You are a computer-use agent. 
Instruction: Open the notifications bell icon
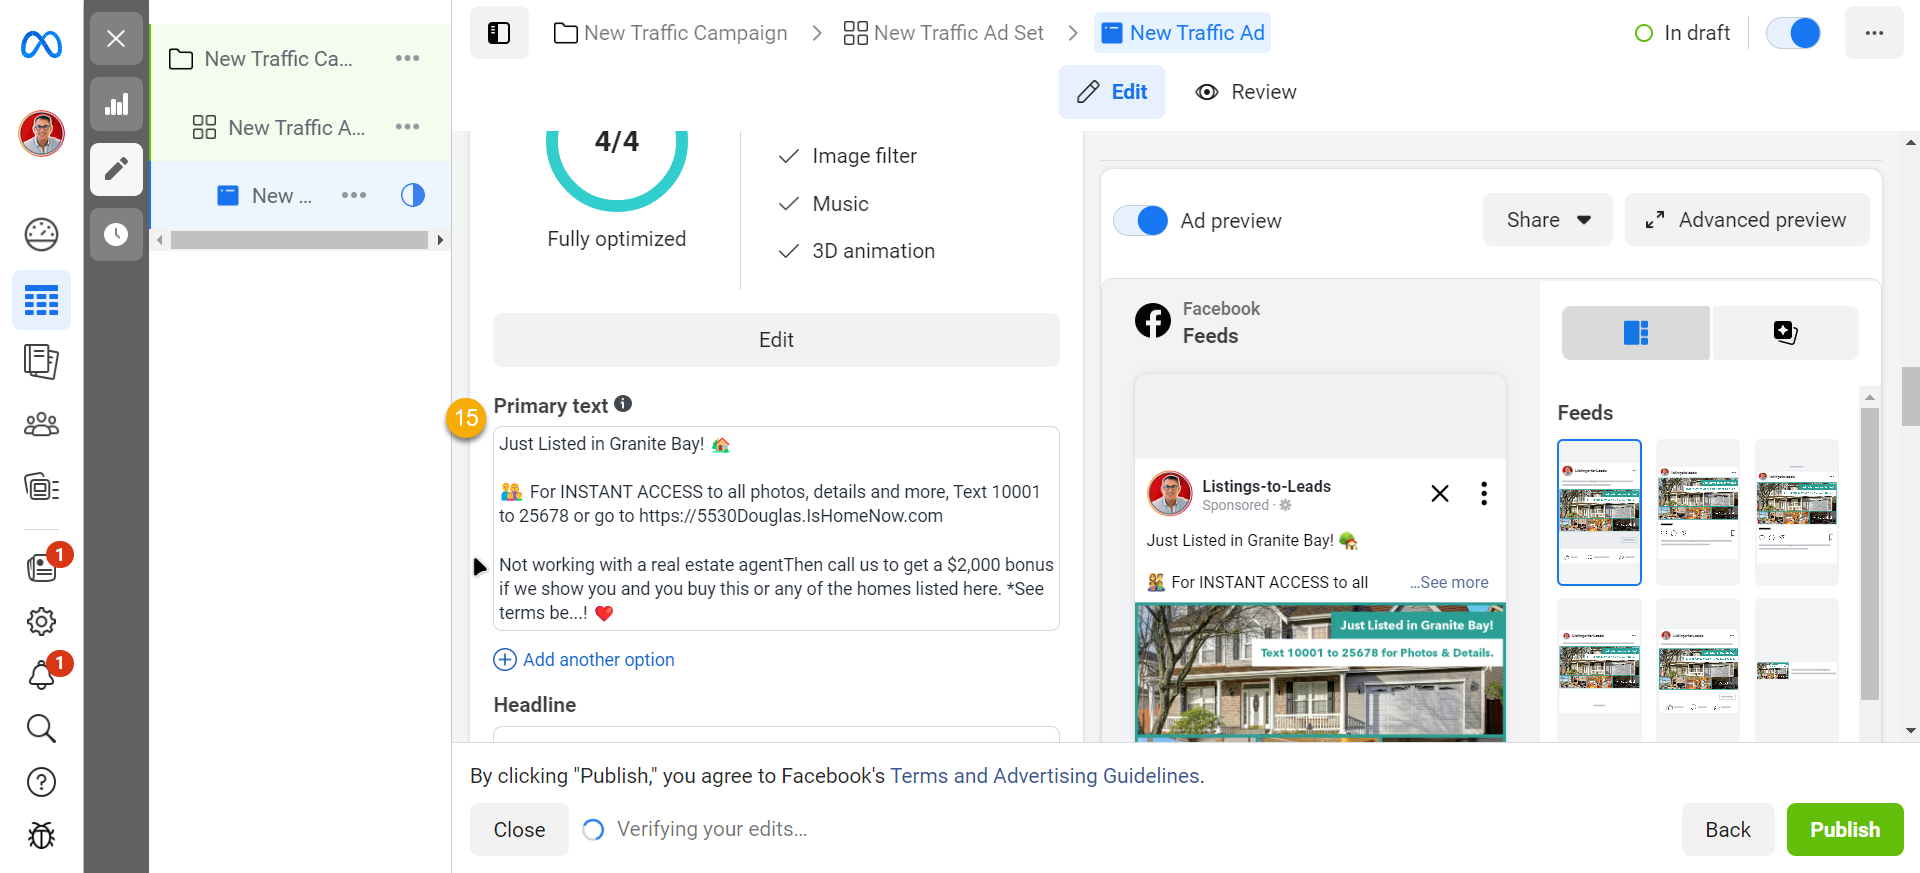pyautogui.click(x=41, y=676)
